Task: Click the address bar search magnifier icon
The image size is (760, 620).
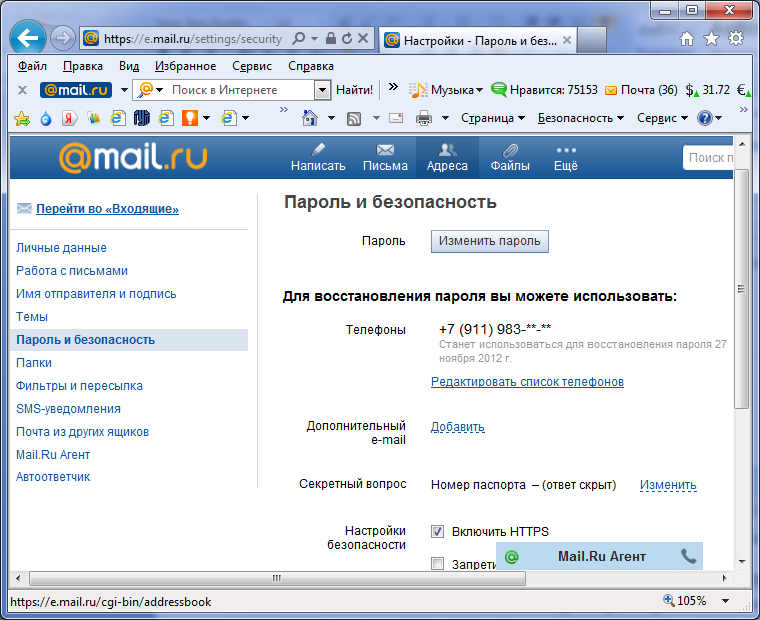Action: 299,38
